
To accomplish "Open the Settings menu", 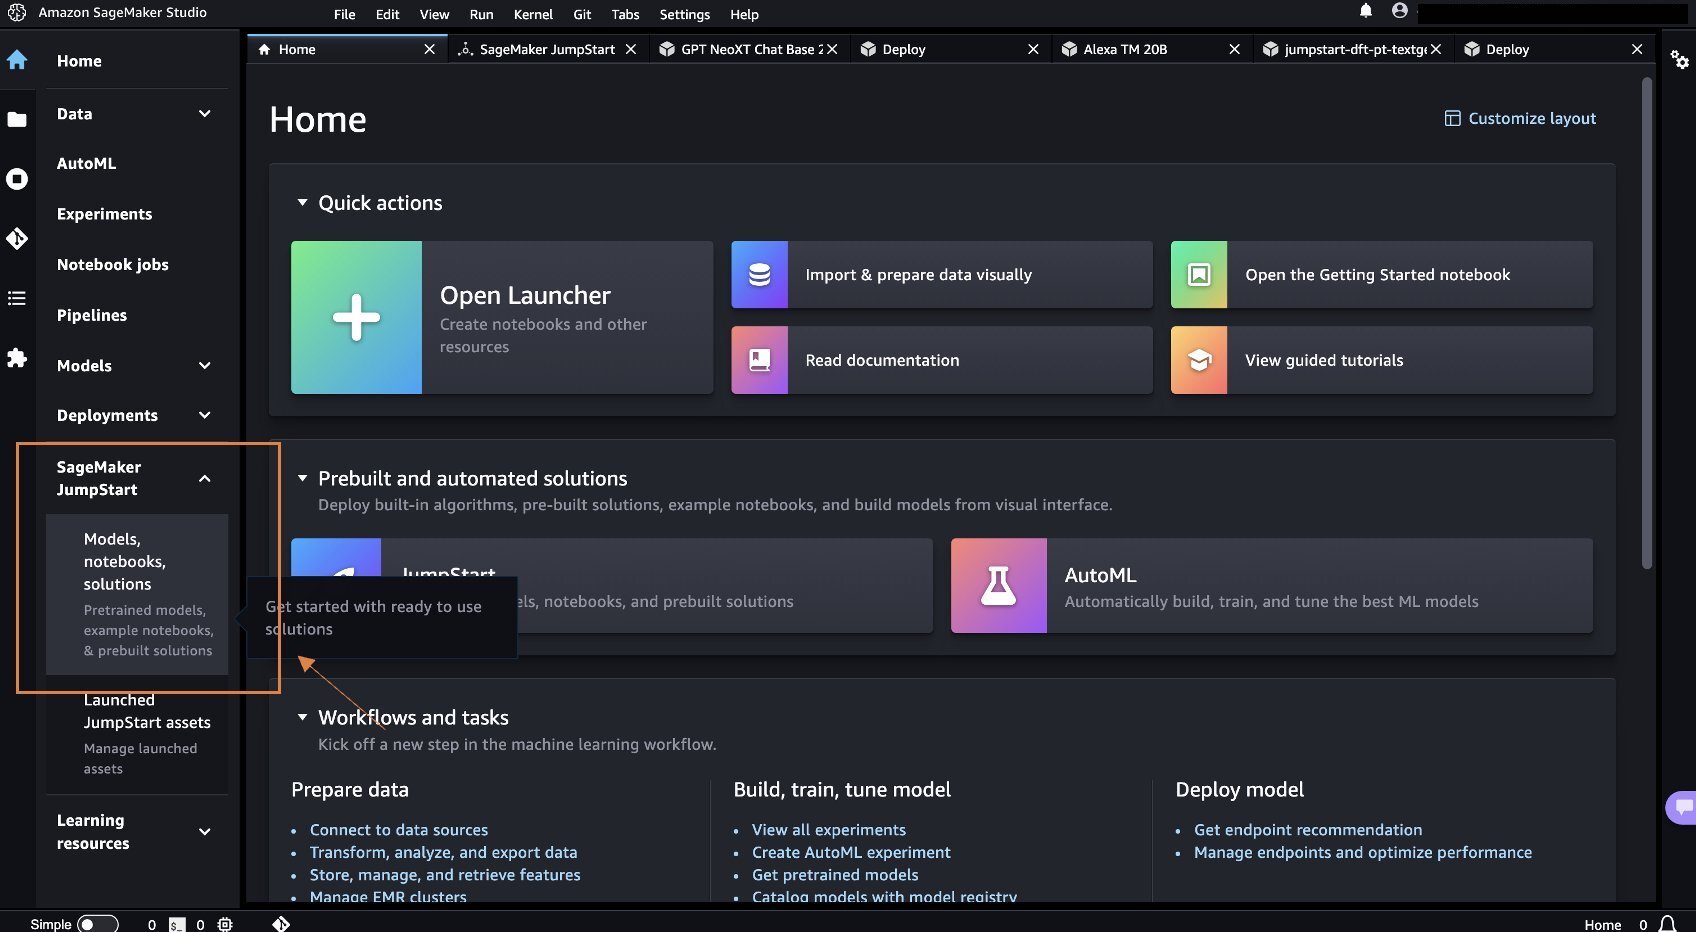I will [685, 14].
